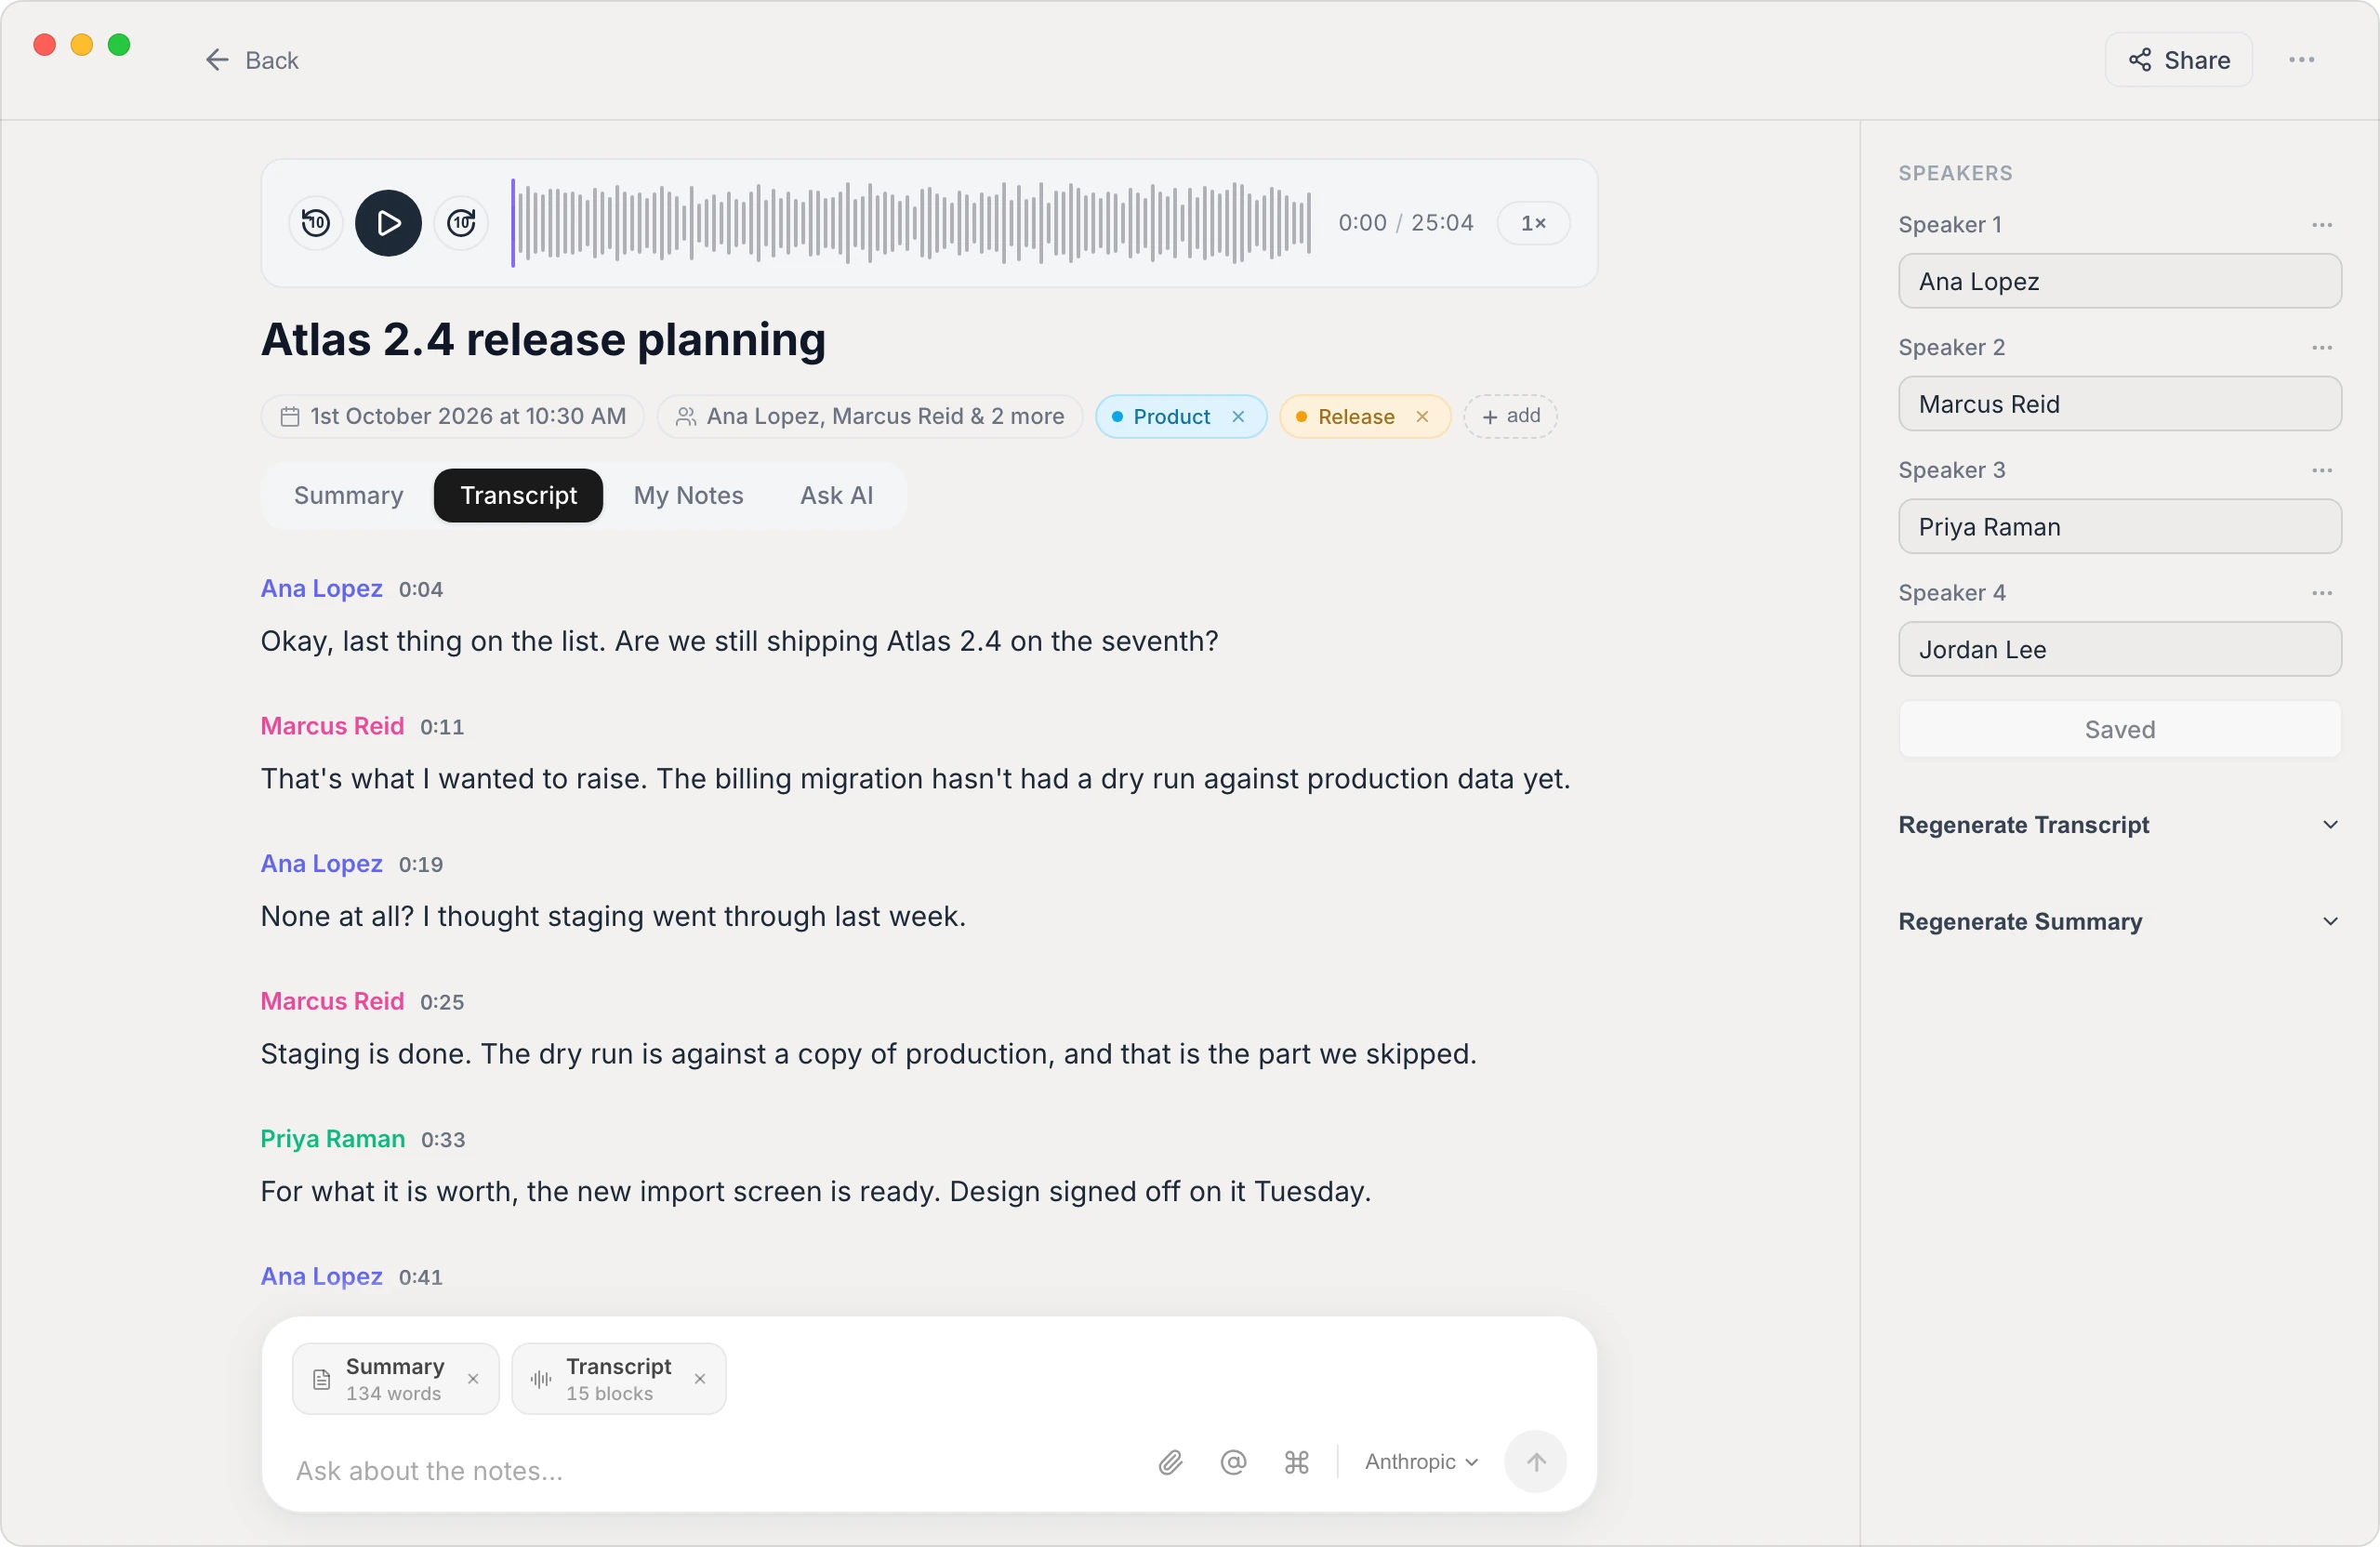Insert a mention with the @ icon
Screen dimensions: 2380x1547
click(x=1234, y=1462)
